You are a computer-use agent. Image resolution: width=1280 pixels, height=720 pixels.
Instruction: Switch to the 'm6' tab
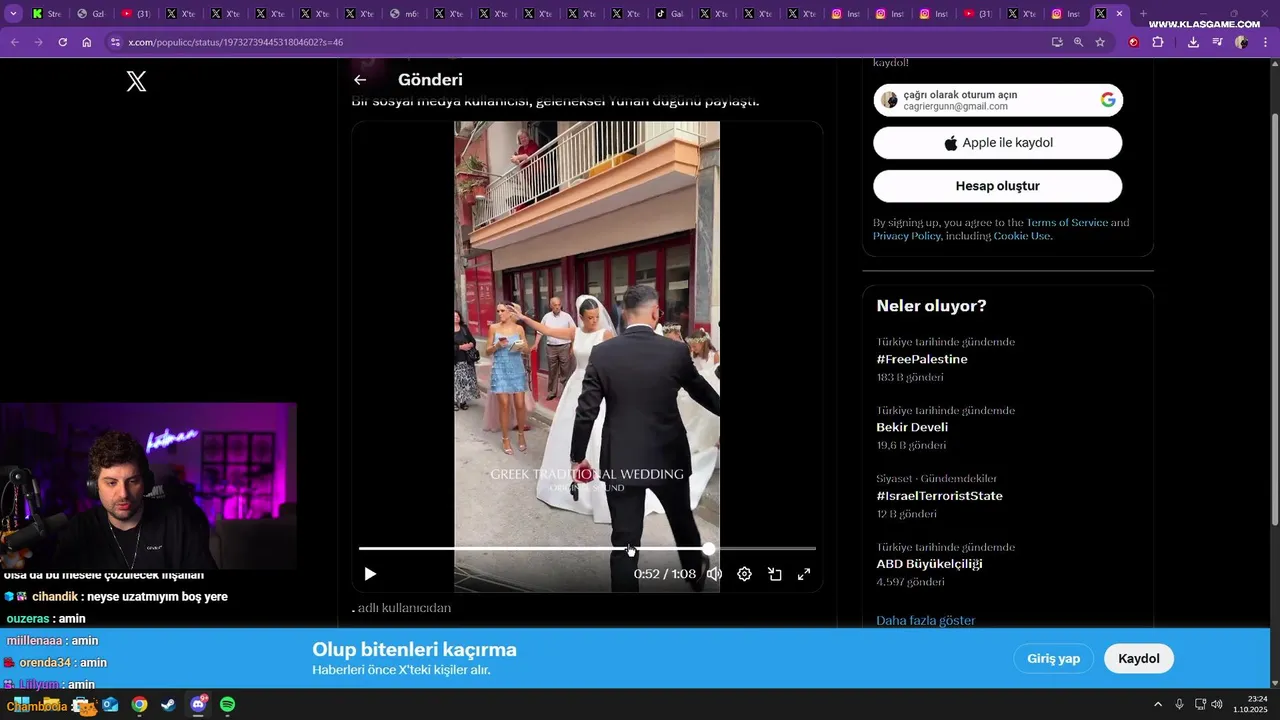(x=405, y=14)
